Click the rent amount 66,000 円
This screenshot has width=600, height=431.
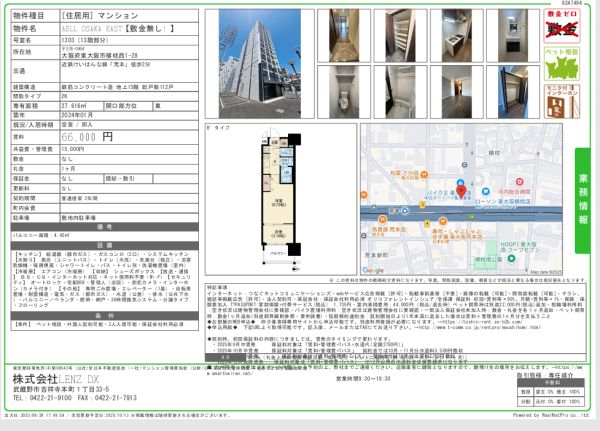[87, 137]
